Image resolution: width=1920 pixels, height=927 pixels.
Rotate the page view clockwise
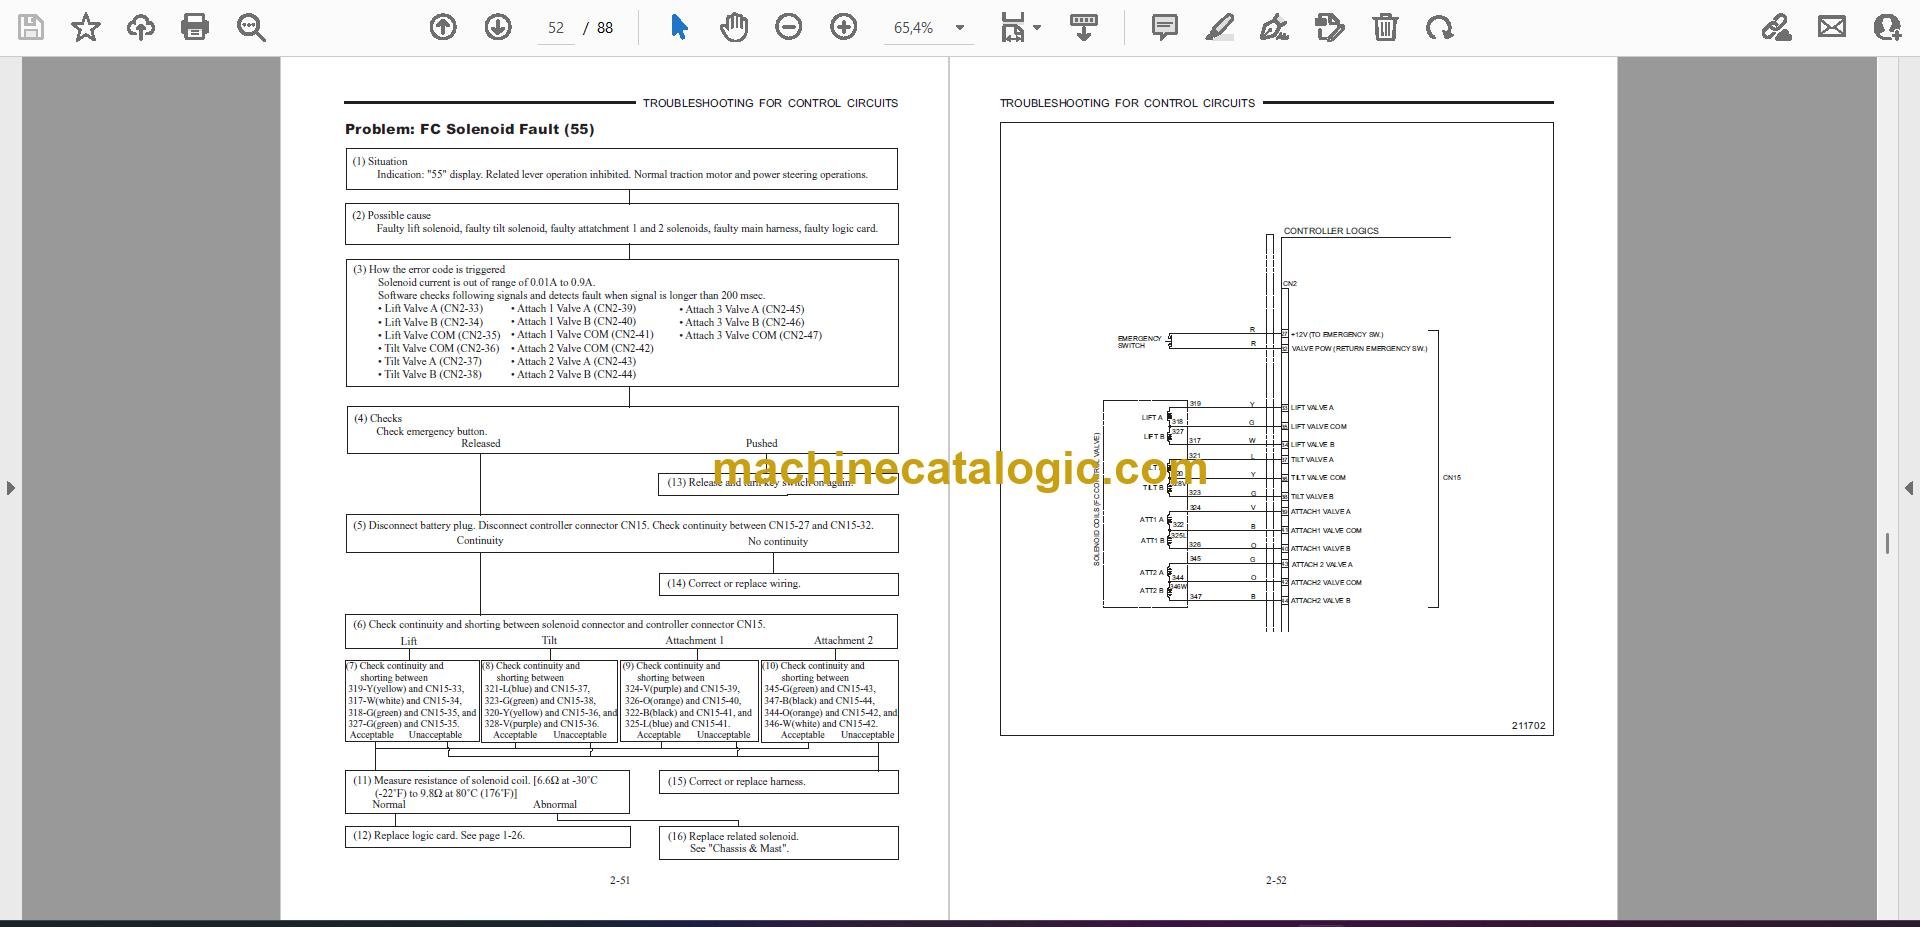1440,27
